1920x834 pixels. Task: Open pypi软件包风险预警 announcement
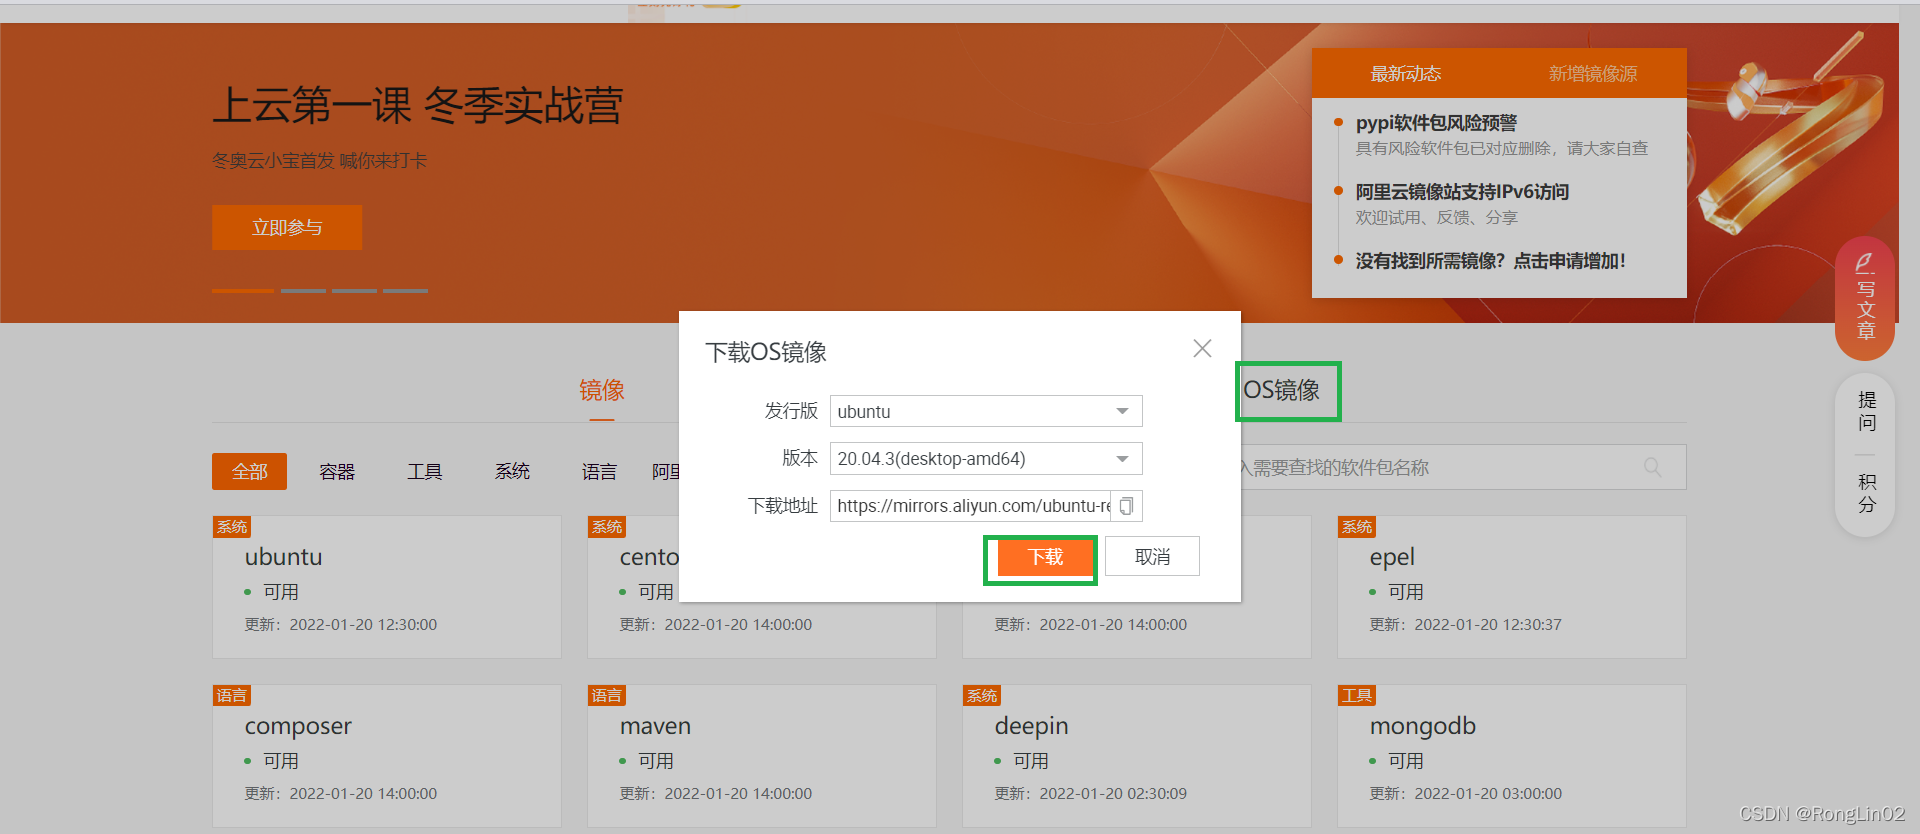(1436, 122)
